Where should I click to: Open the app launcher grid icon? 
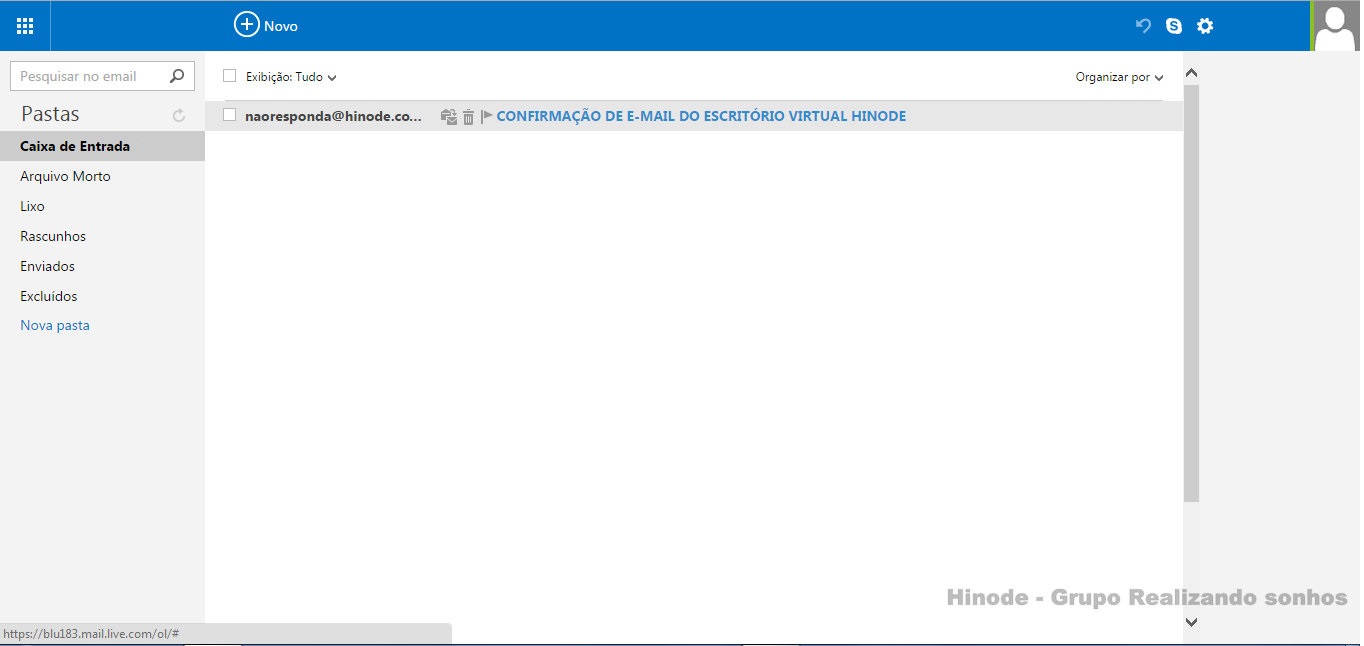(25, 26)
